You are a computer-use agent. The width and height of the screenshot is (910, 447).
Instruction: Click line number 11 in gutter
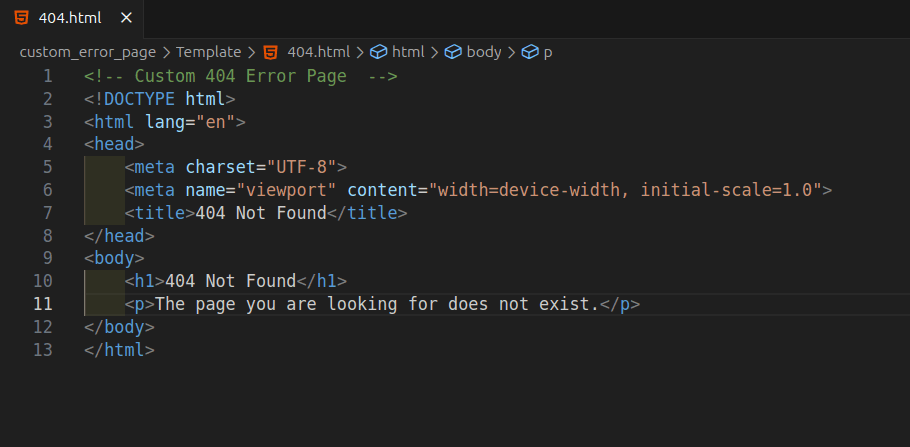pos(43,304)
